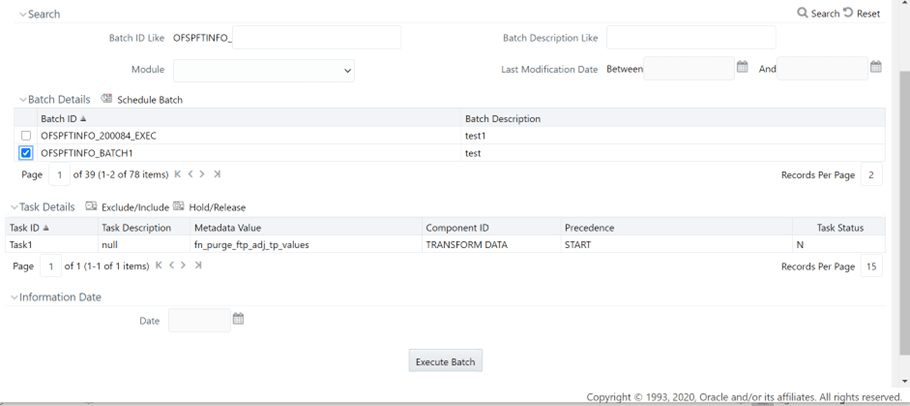Go to previous page of Task Details
910x406 pixels.
[172, 266]
